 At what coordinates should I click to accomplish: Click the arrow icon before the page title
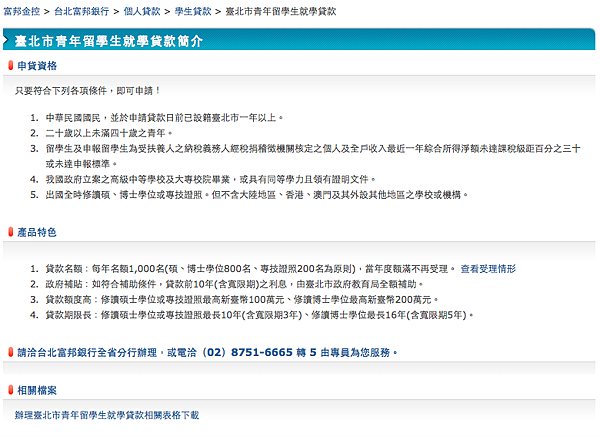point(6,41)
